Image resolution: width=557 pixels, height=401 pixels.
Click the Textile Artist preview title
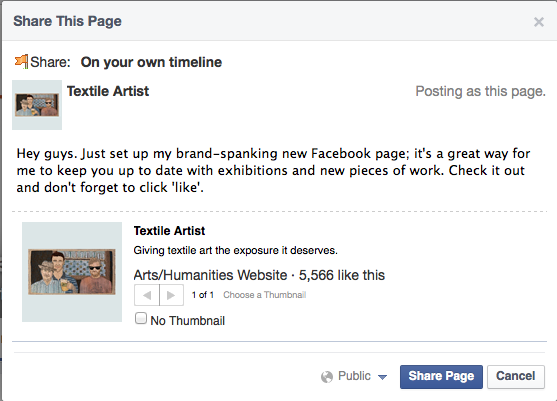[x=169, y=231]
